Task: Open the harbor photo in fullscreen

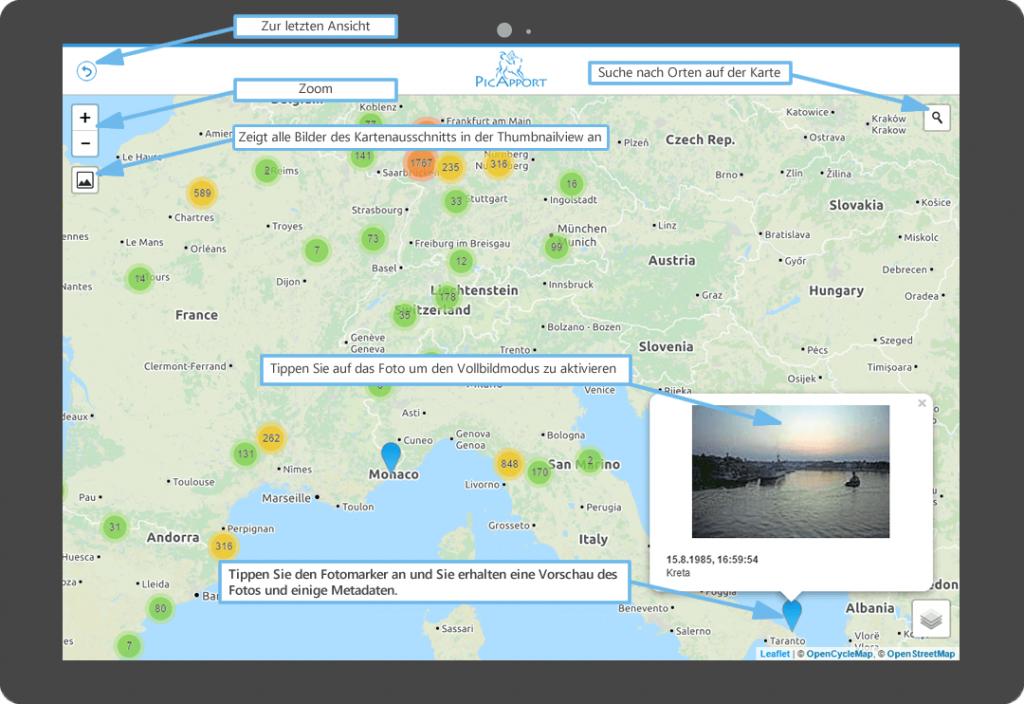Action: click(x=790, y=471)
